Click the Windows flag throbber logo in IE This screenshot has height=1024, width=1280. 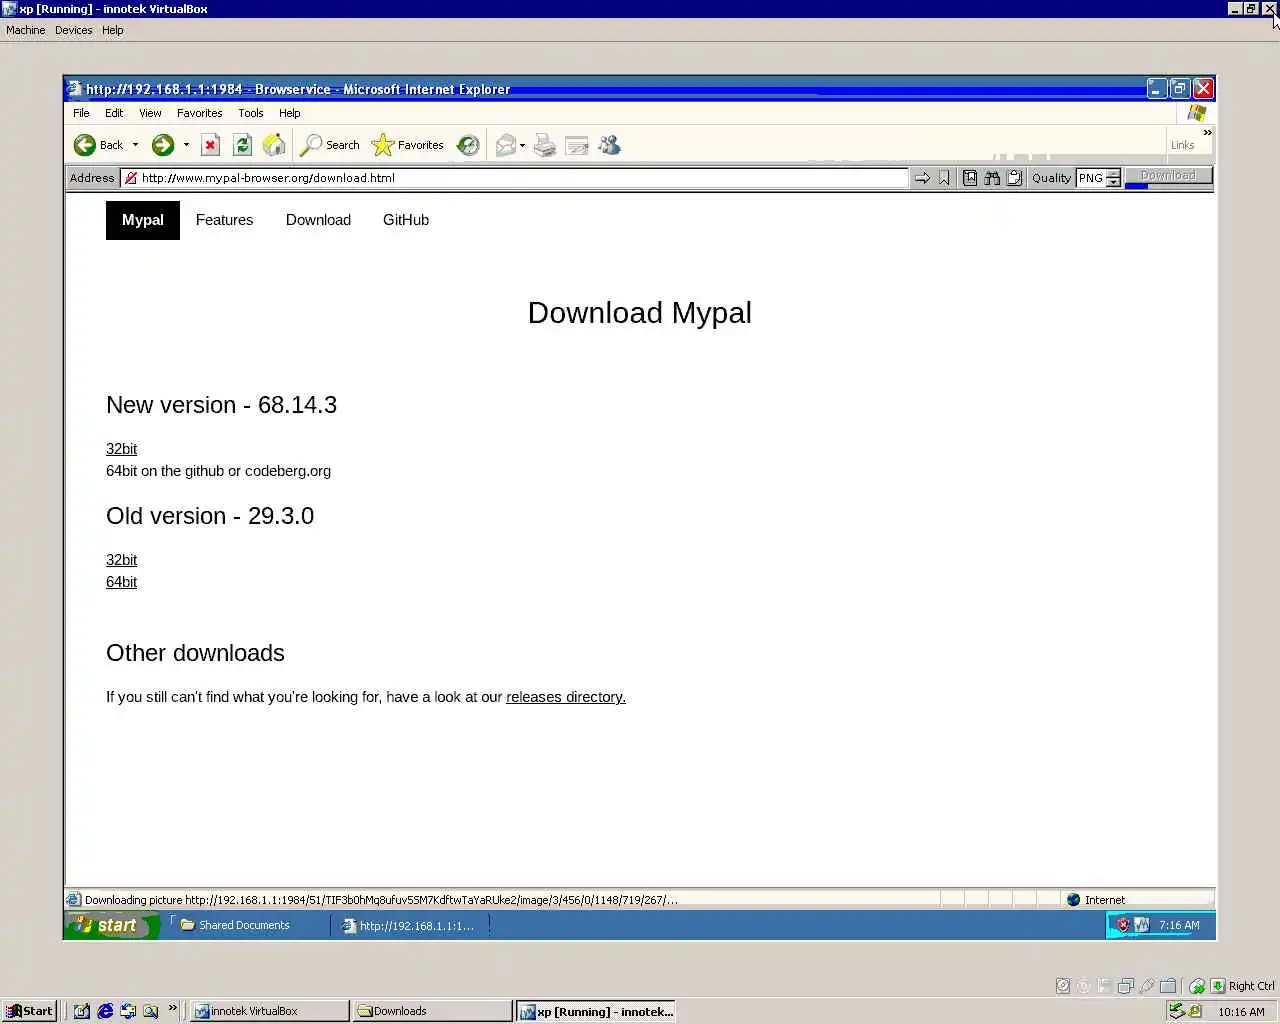(x=1197, y=113)
